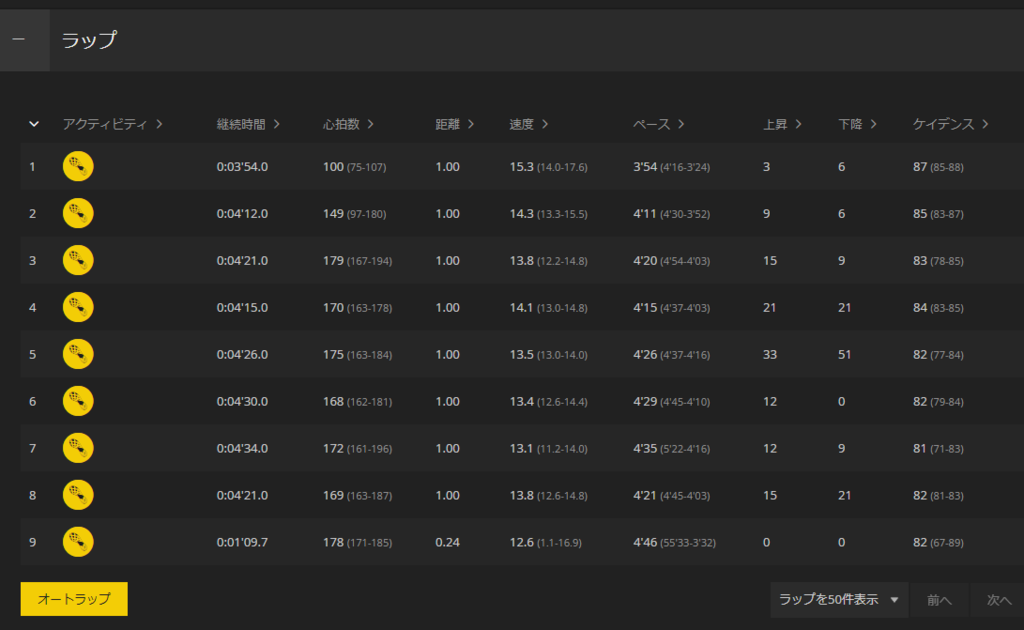The image size is (1024, 630).
Task: Click the running activity icon in lap 1
Action: coord(78,166)
